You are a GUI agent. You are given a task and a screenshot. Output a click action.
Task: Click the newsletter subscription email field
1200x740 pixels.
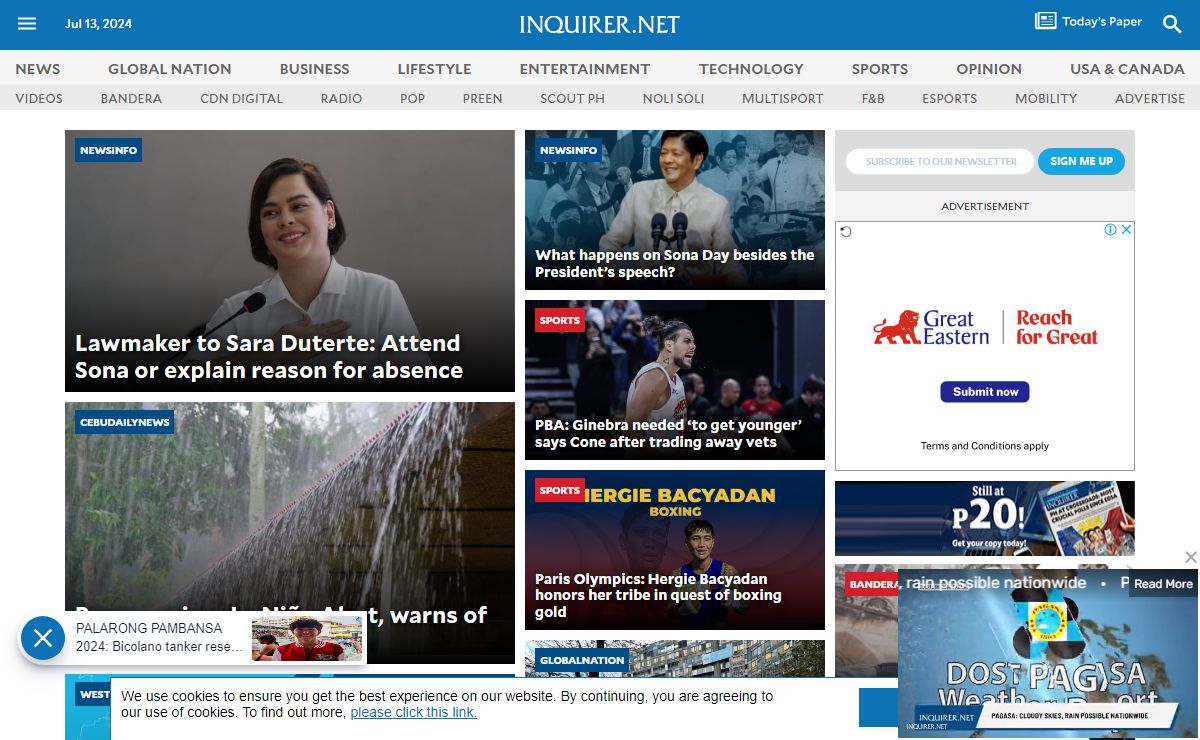tap(940, 161)
